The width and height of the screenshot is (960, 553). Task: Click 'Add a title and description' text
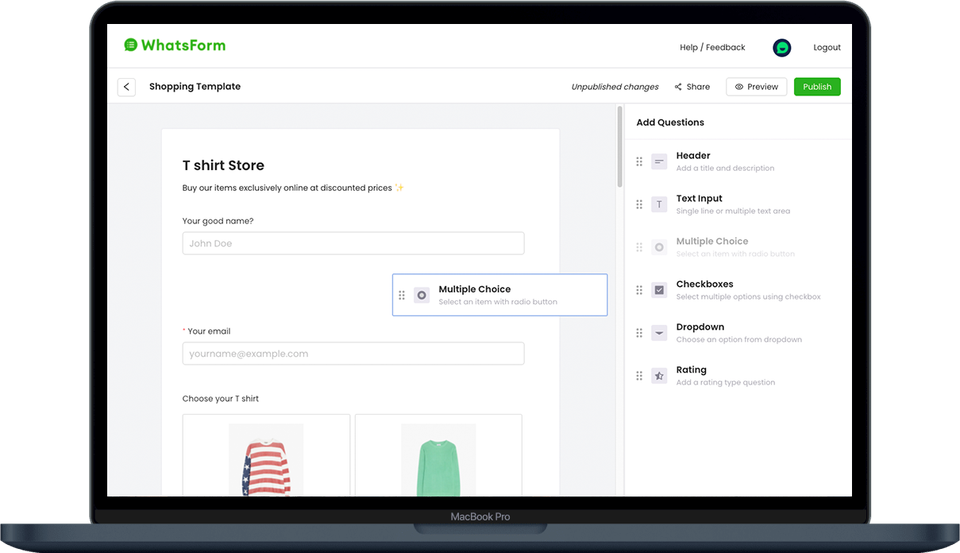725,168
